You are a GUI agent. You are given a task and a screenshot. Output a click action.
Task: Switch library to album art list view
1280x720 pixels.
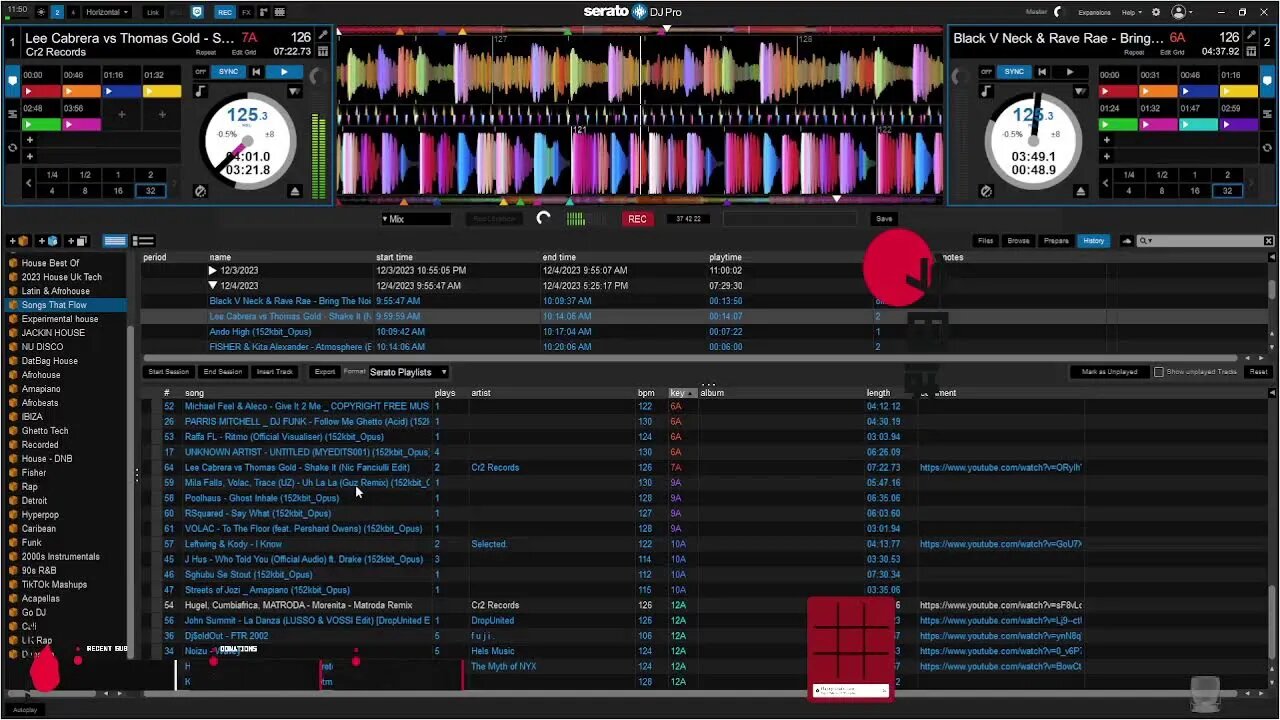(143, 241)
